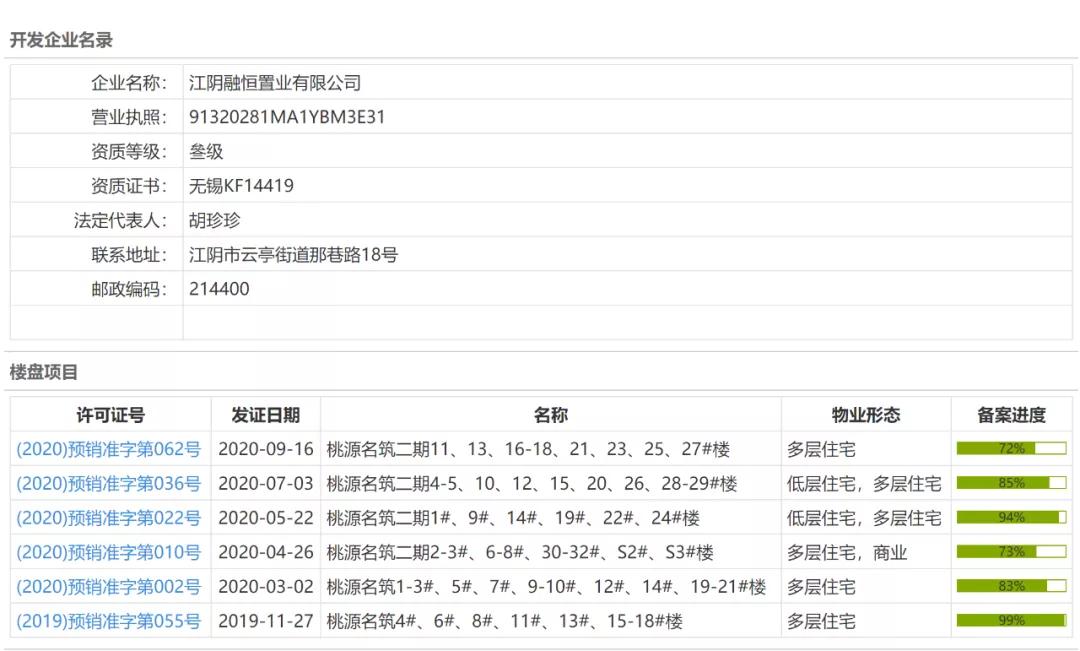Open permit link (2020)预销准字第010号
Image resolution: width=1080 pixels, height=651 pixels.
[108, 552]
